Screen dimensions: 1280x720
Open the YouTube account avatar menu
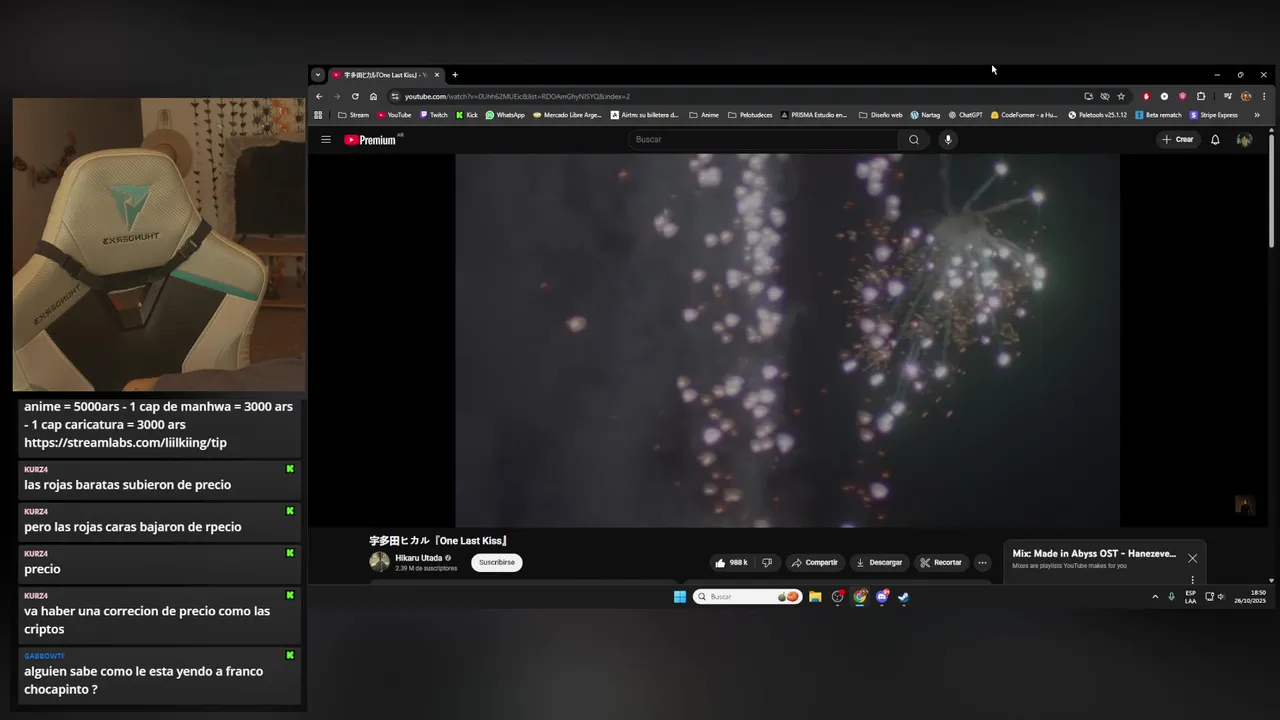1244,140
